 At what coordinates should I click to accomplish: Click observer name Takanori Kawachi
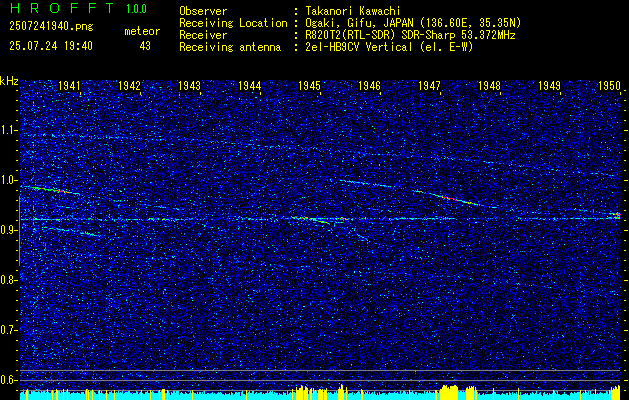(x=351, y=11)
